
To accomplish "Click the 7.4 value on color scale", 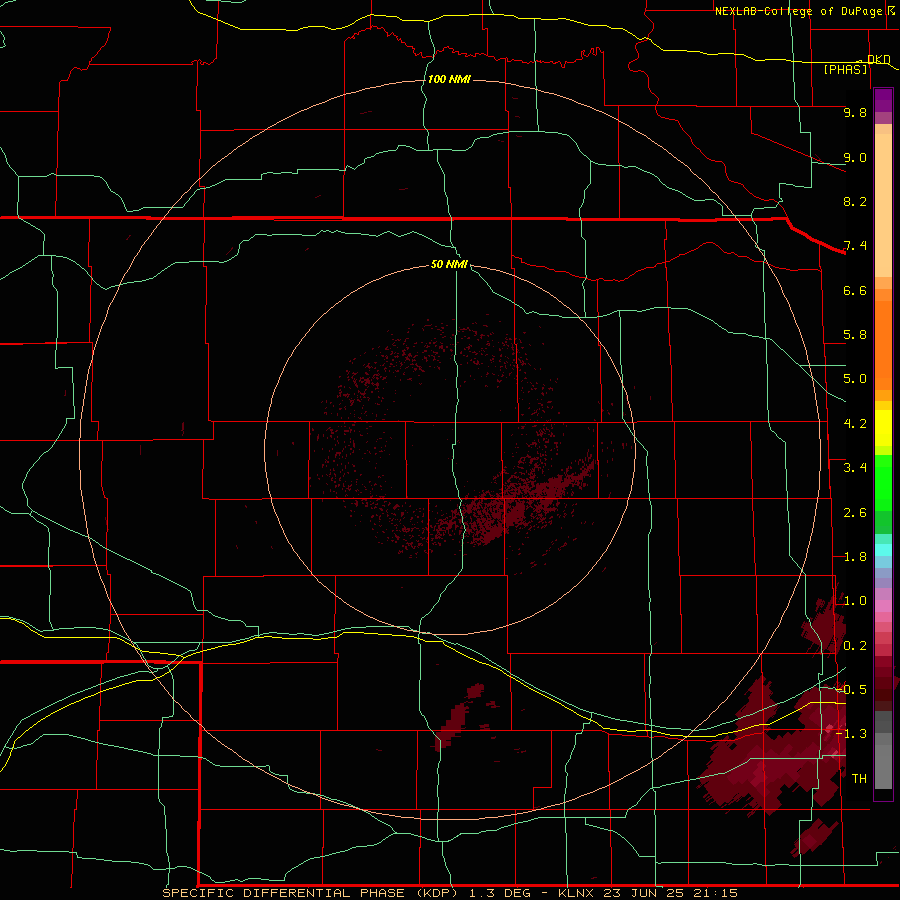I will [x=855, y=246].
